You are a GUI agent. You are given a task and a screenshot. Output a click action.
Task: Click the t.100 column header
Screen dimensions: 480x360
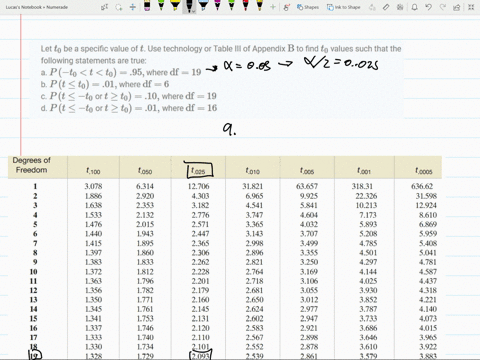[93, 171]
